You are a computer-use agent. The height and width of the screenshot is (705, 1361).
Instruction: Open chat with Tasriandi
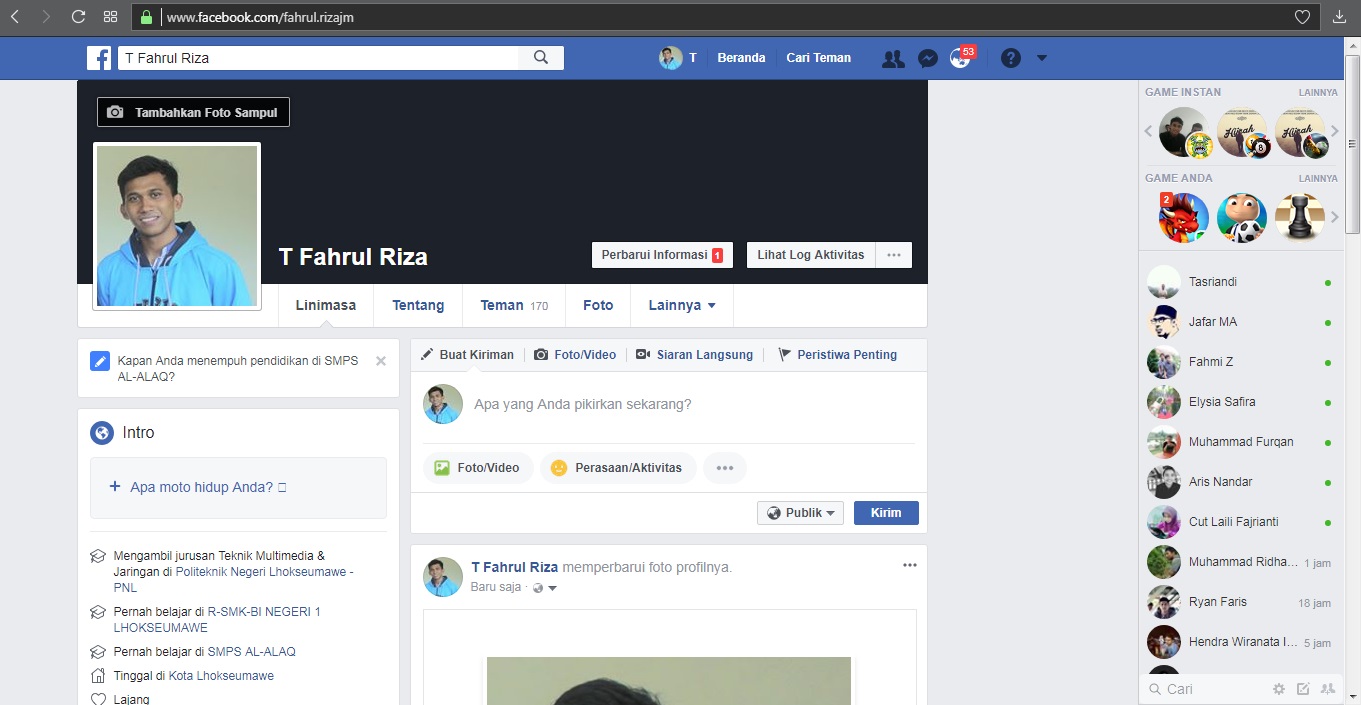click(1239, 282)
